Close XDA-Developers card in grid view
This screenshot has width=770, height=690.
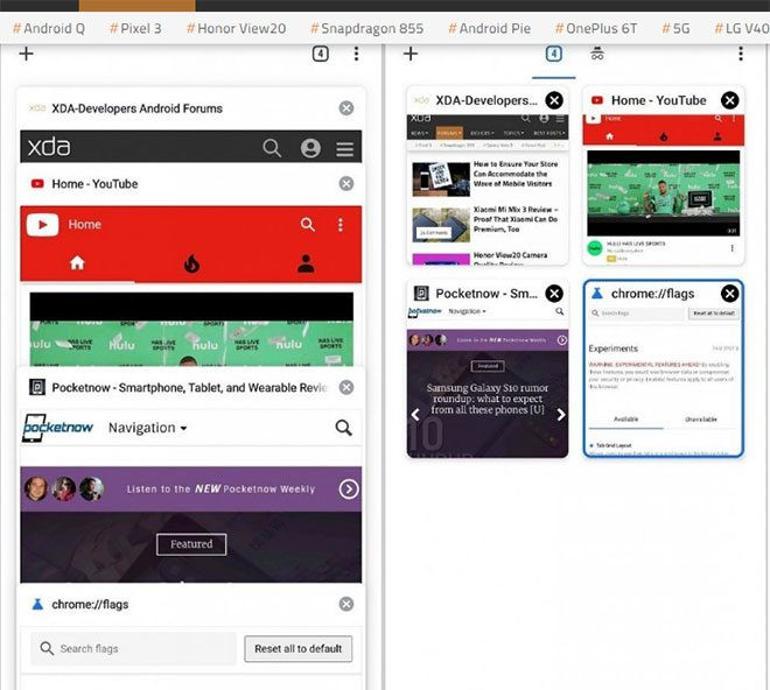554,100
